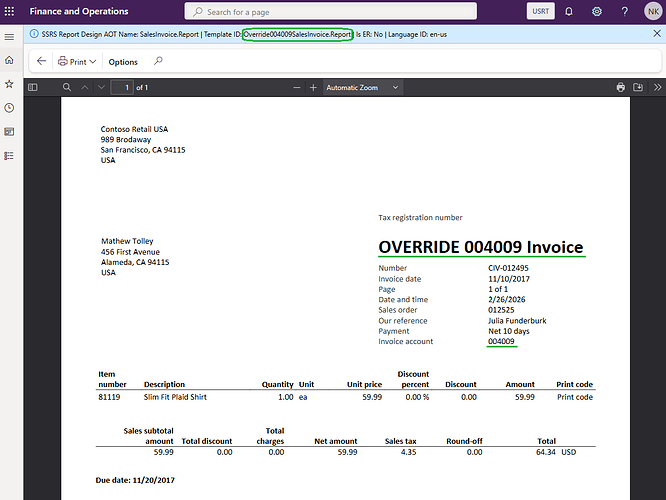Click the OVERRIDE 004009 Invoice heading
The width and height of the screenshot is (666, 500).
tap(481, 247)
